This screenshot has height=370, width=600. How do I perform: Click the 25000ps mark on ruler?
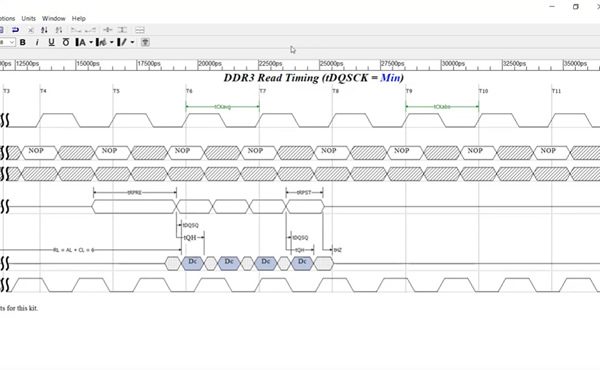[331, 64]
